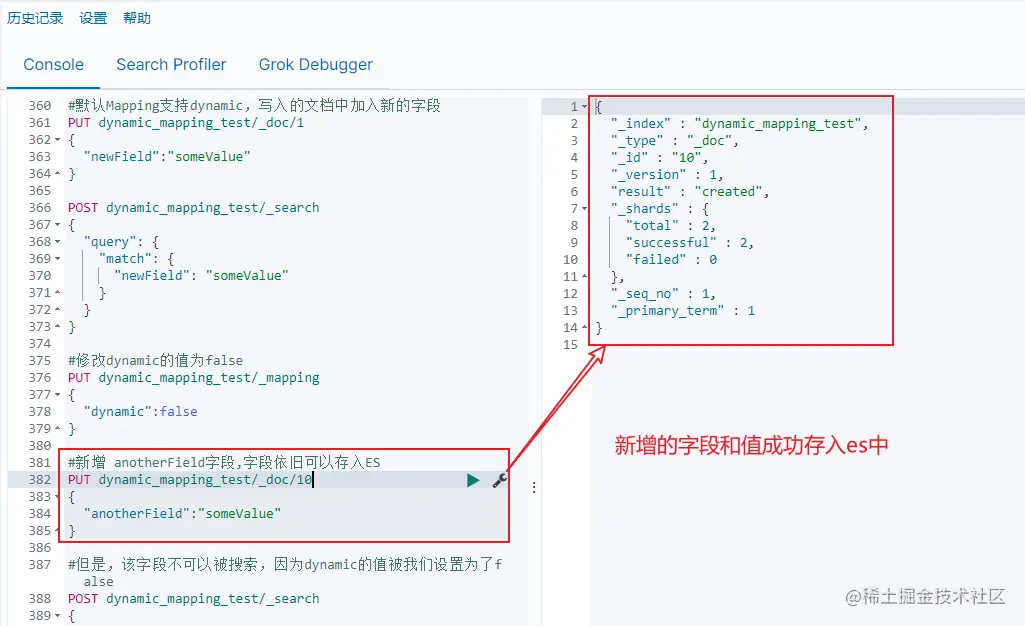The height and width of the screenshot is (626, 1025).
Task: Toggle fold end marker at output line 11
Action: [x=584, y=276]
